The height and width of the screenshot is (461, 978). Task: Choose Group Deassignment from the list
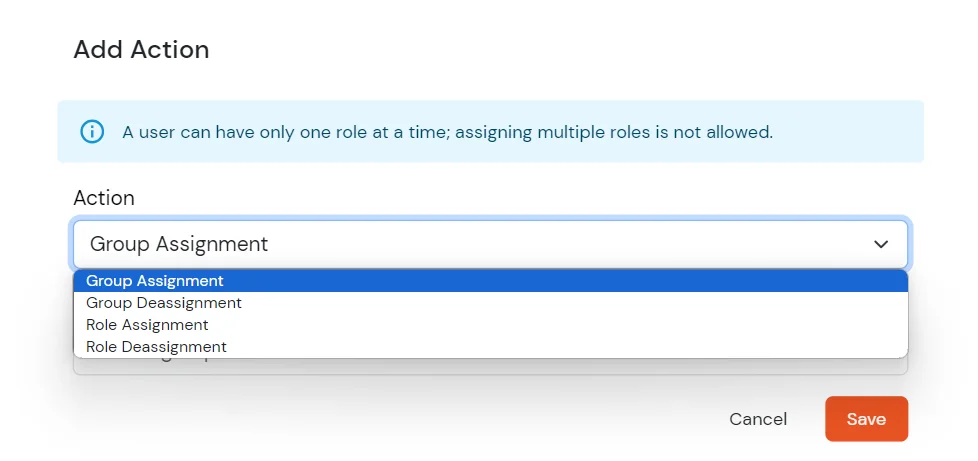164,303
